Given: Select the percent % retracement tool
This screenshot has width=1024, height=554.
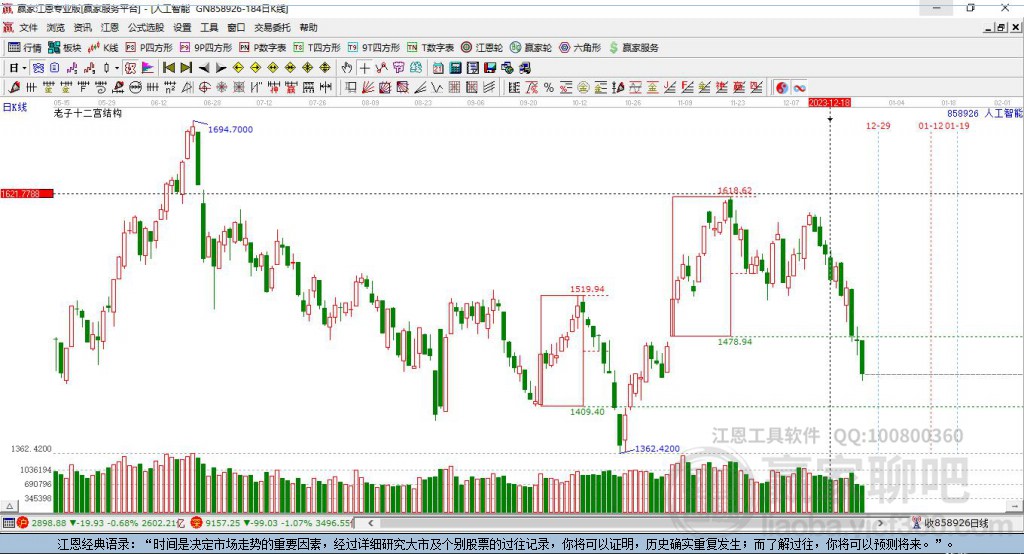Looking at the screenshot, I should 549,88.
